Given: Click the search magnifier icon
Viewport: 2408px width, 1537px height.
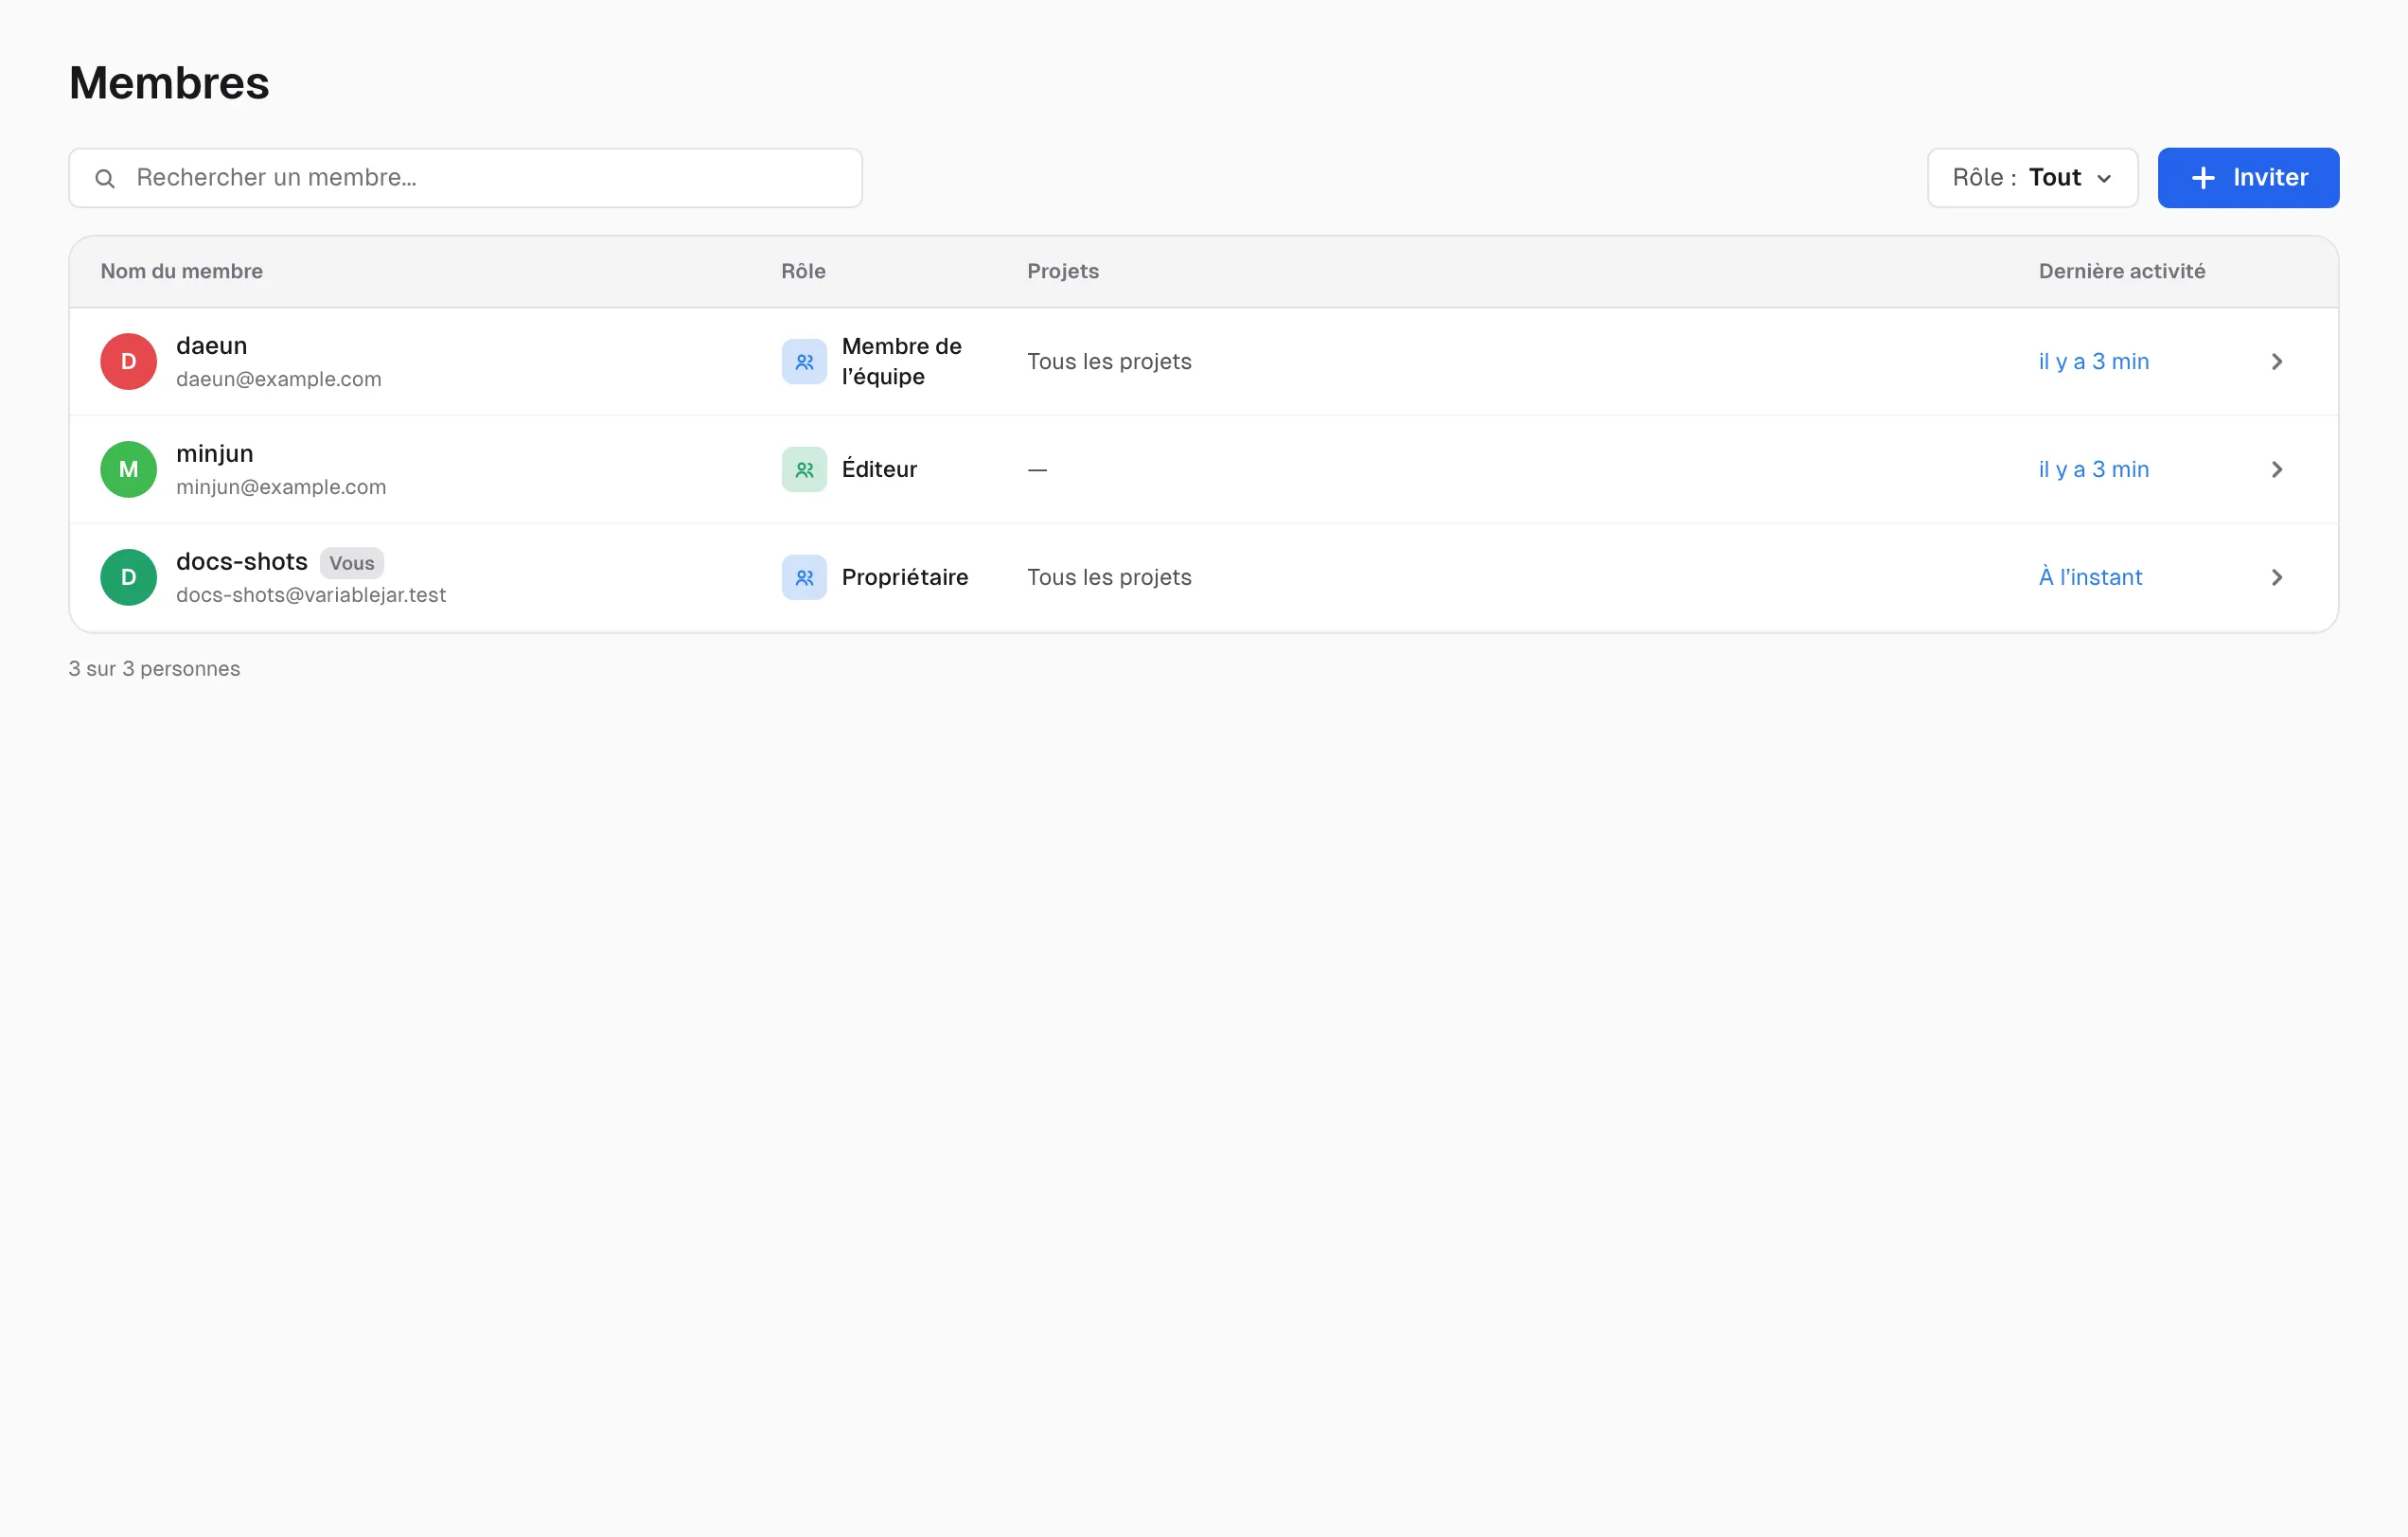Looking at the screenshot, I should [x=105, y=178].
